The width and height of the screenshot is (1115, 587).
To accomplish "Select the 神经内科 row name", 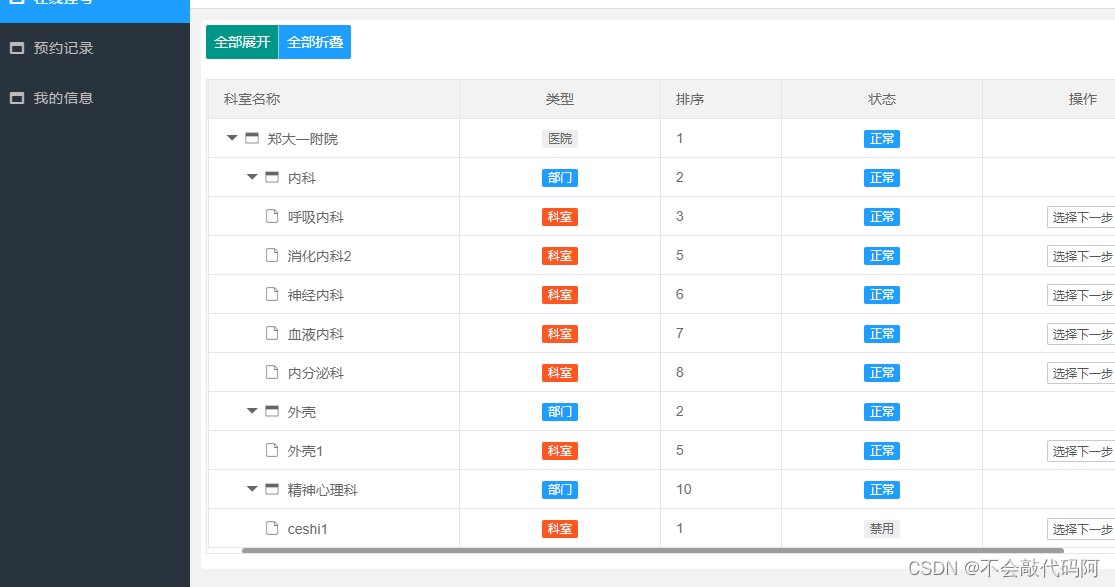I will pyautogui.click(x=316, y=295).
